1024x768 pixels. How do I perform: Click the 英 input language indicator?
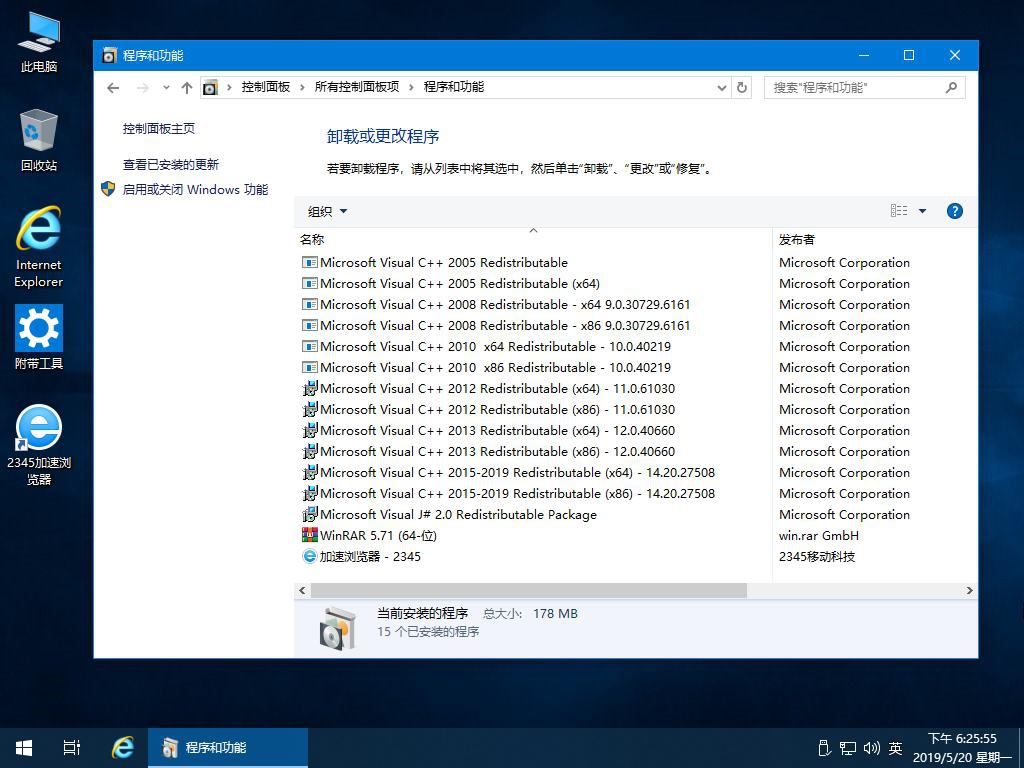point(895,748)
